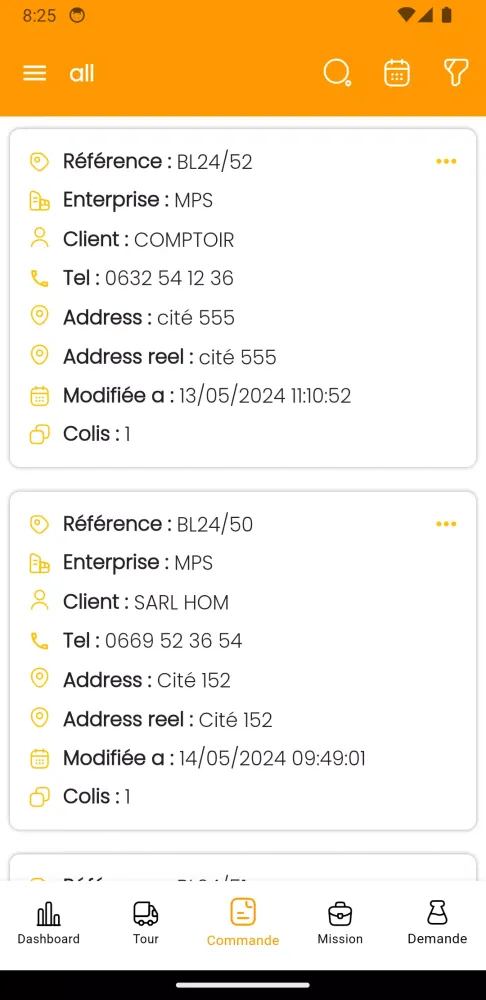Select the Commande tab

243,923
